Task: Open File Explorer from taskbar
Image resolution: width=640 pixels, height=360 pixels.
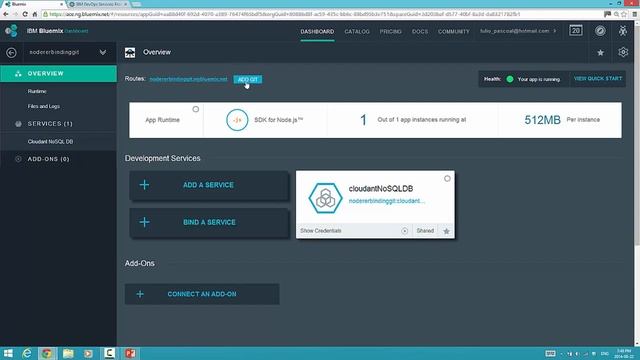Action: (68, 353)
